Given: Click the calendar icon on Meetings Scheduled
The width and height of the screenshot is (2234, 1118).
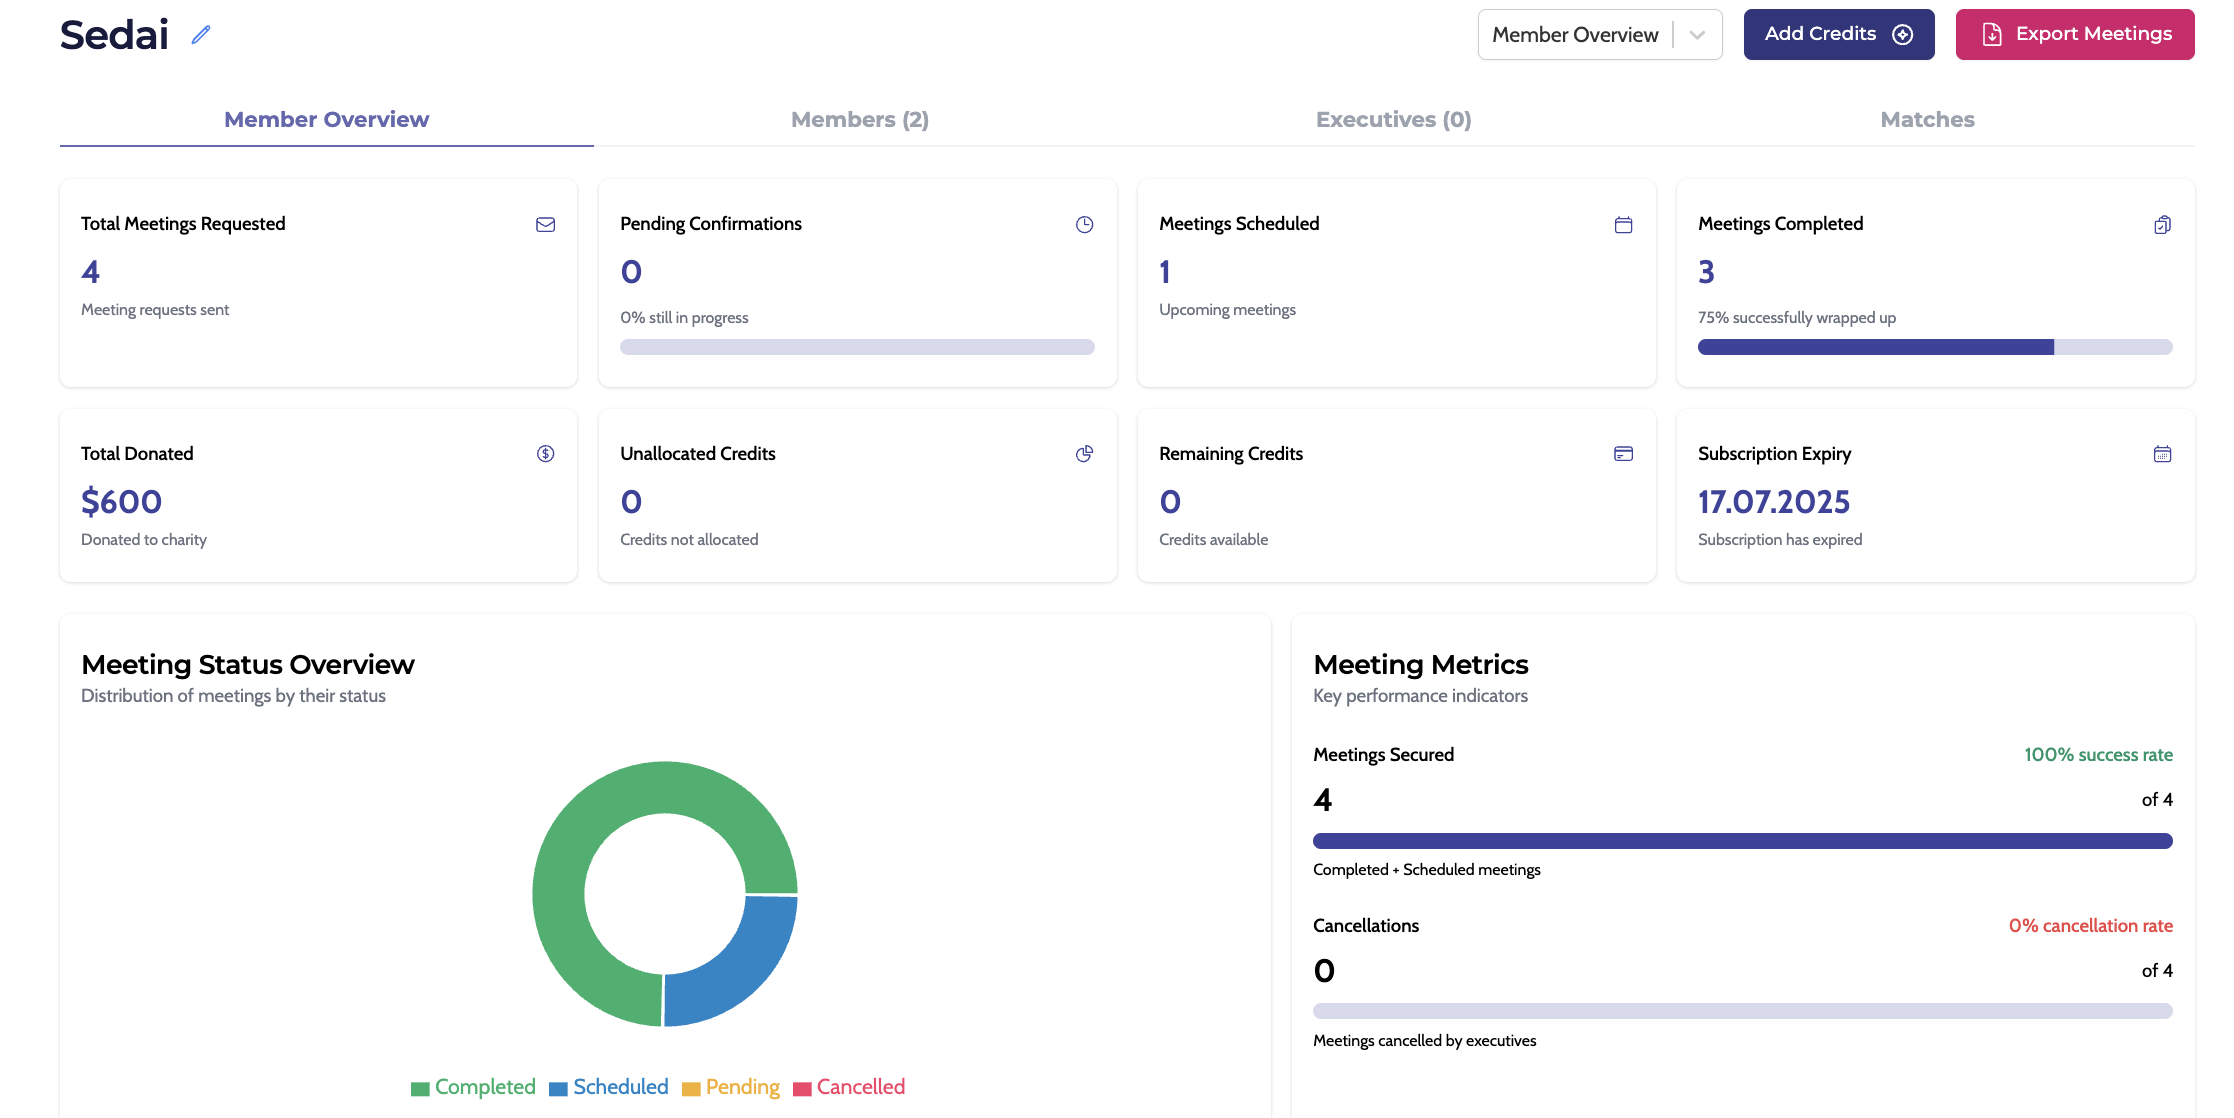Looking at the screenshot, I should [1623, 225].
